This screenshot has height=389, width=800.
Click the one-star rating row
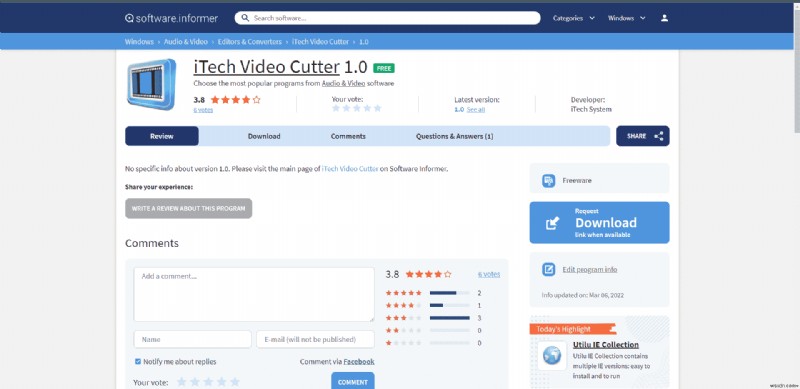pos(434,343)
